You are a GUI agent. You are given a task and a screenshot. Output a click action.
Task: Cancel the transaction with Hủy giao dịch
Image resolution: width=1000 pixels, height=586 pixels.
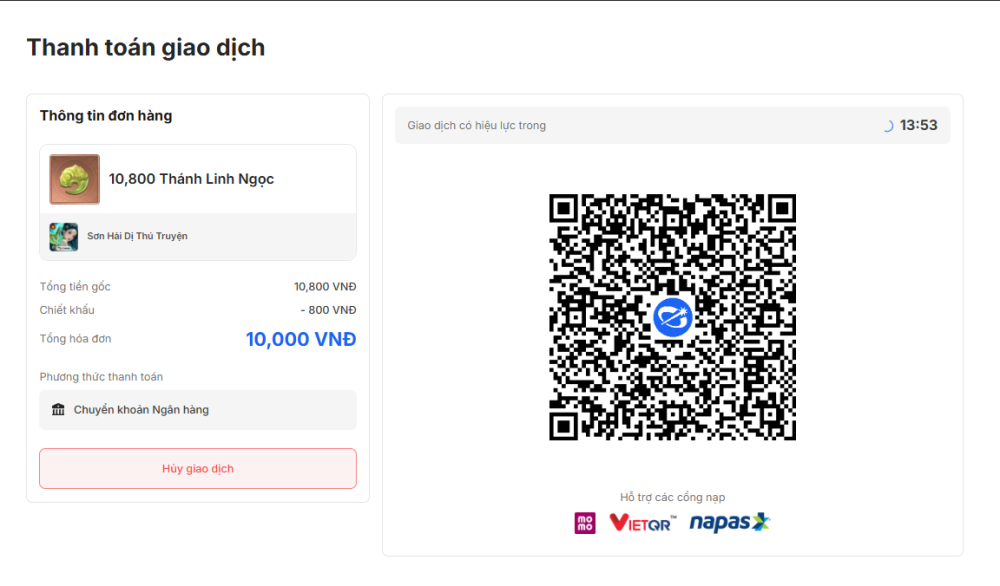[198, 469]
